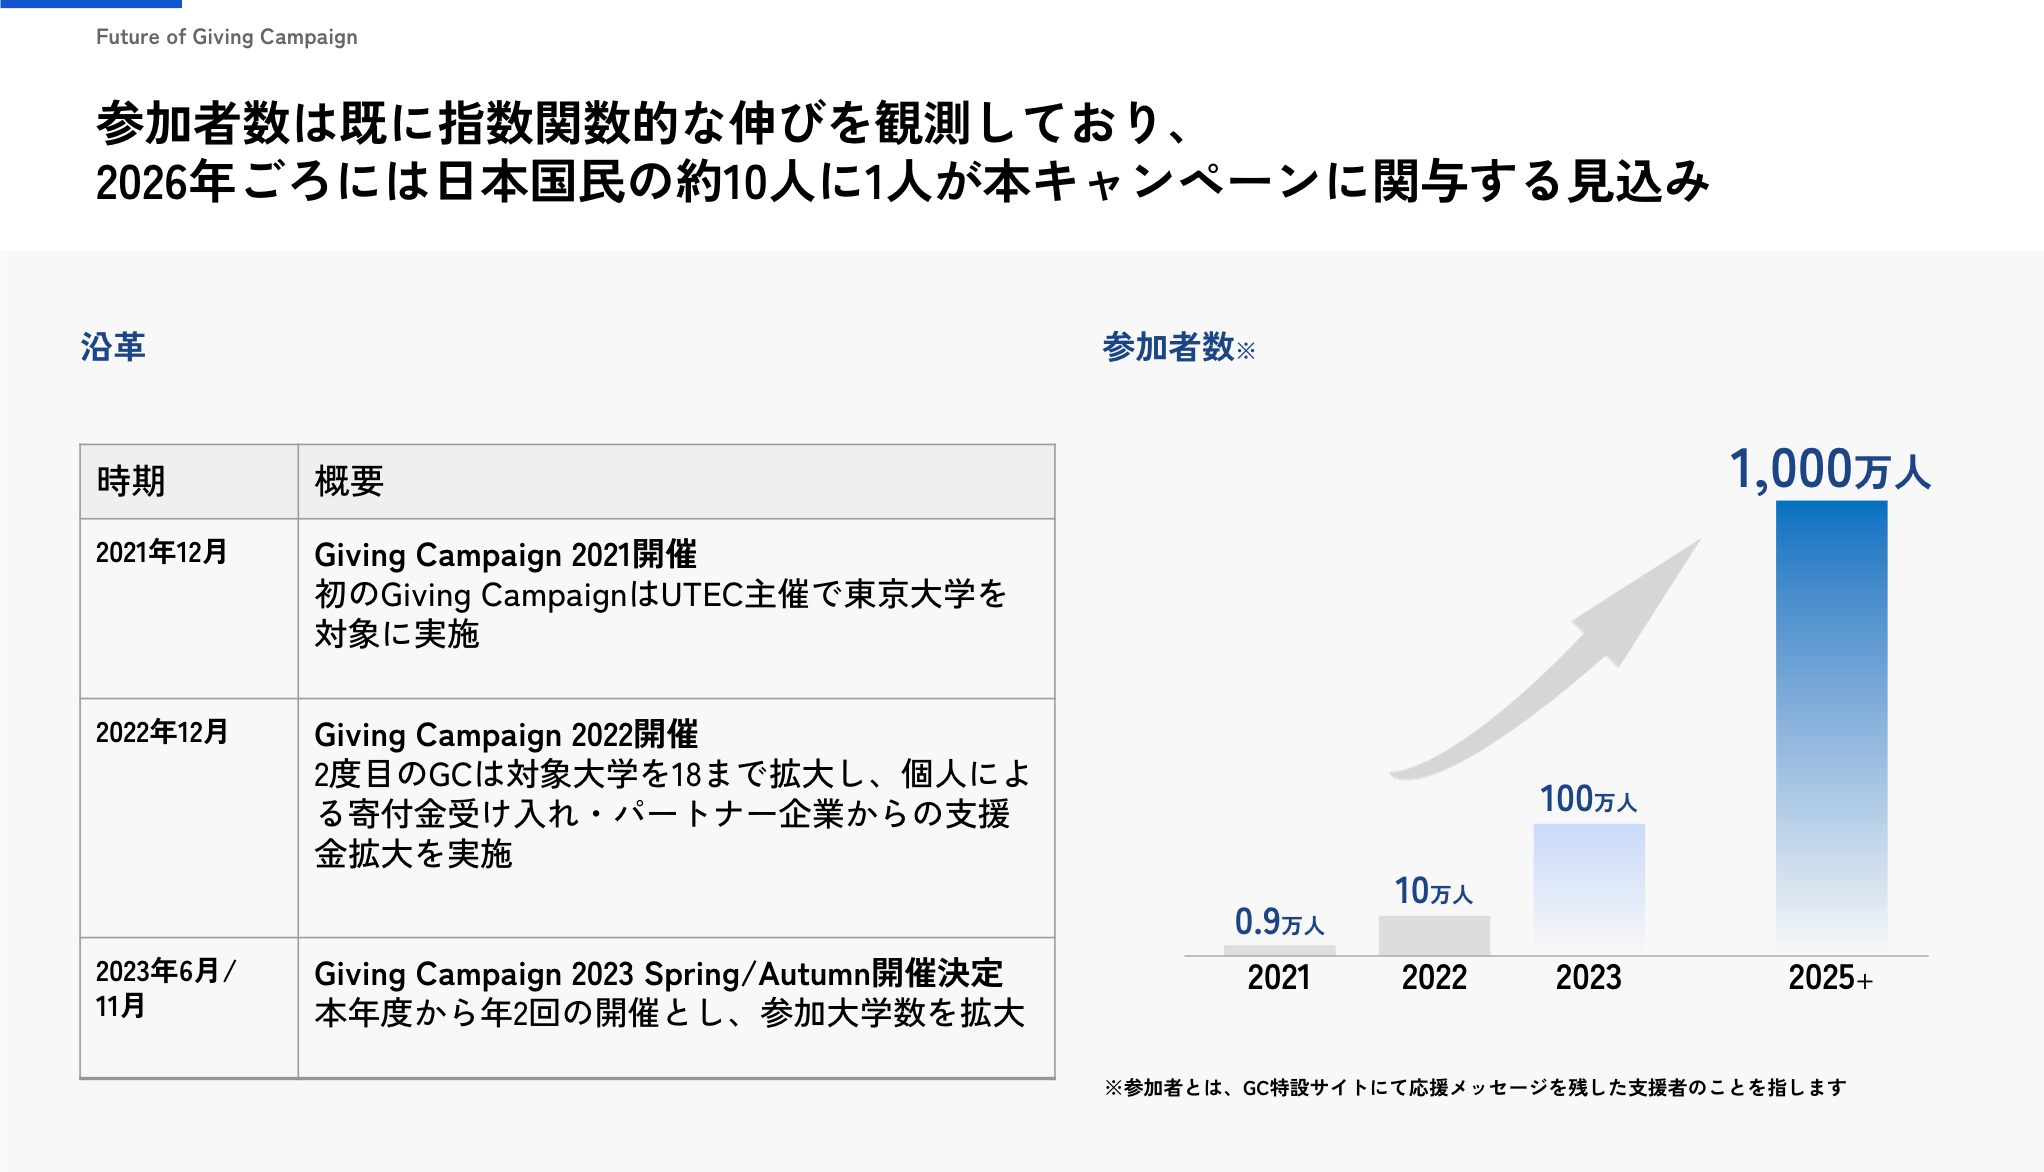The width and height of the screenshot is (2044, 1172).
Task: Click the gray 2022 bar in the chart
Action: [1433, 935]
